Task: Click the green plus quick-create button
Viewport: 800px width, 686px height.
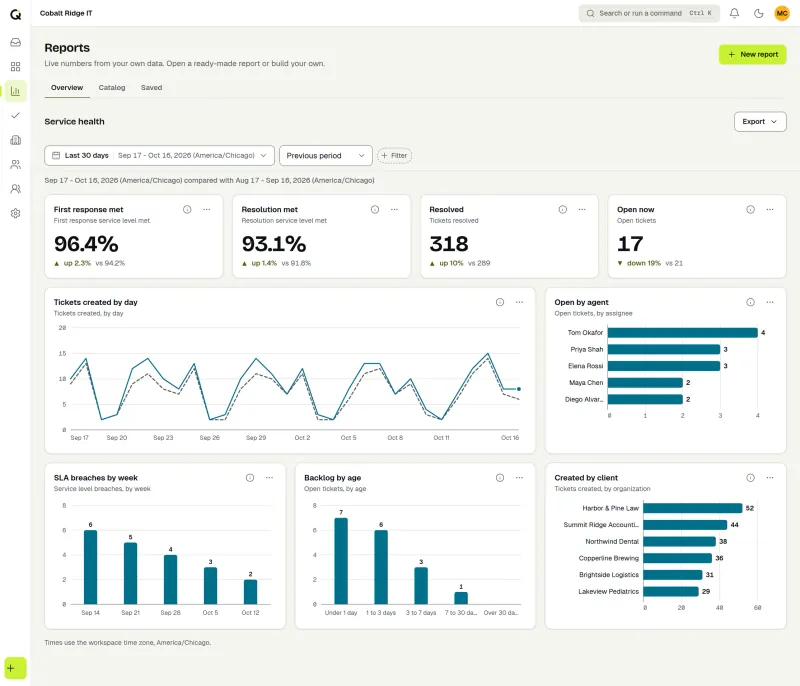Action: [15, 668]
